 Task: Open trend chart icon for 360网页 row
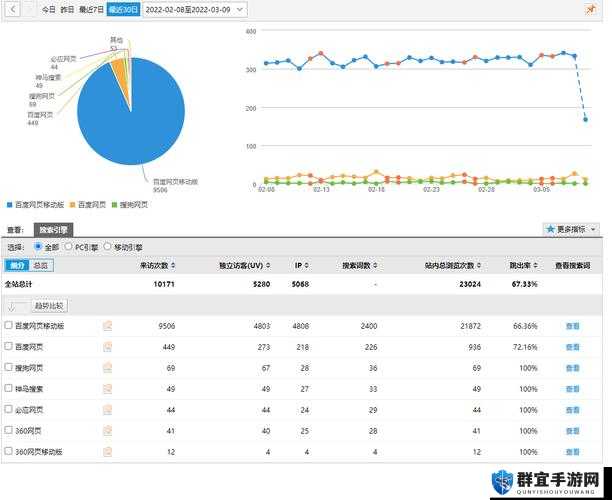(107, 431)
